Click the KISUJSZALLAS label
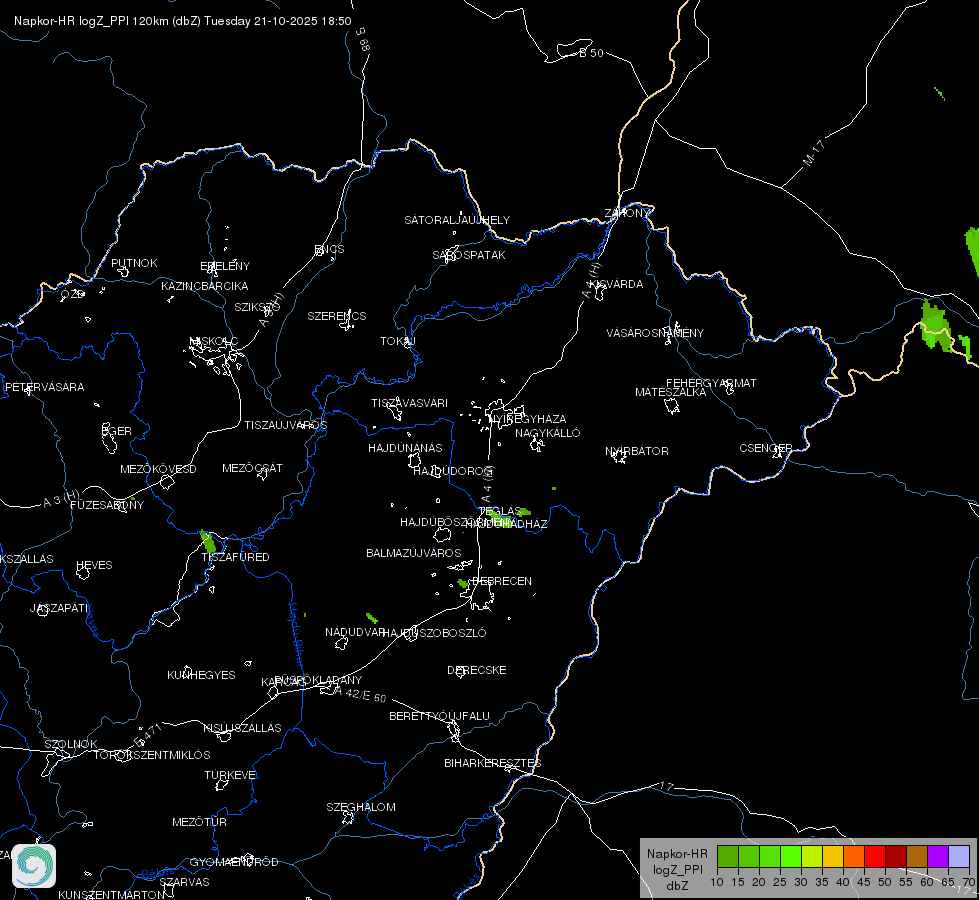The height and width of the screenshot is (900, 979). [x=242, y=728]
